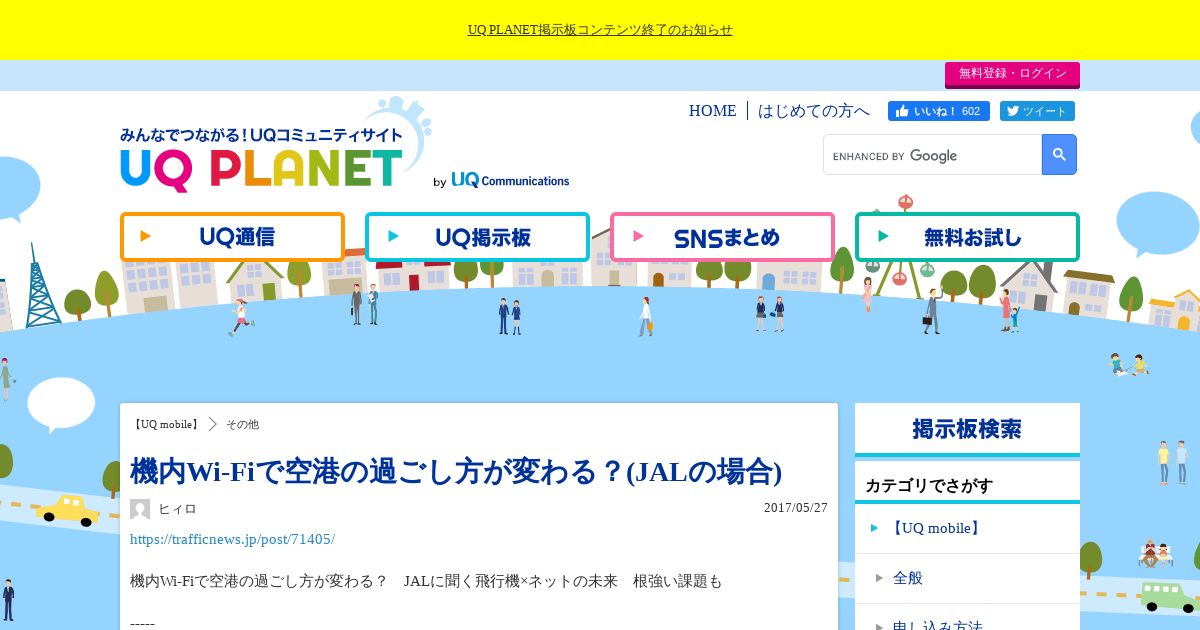1200x630 pixels.
Task: Click the arrow beside sidebar 【UQ mobile】
Action: coord(874,528)
